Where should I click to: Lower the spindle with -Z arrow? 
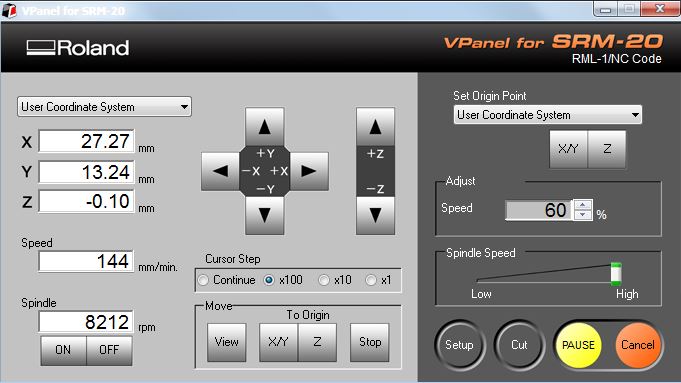(x=375, y=215)
